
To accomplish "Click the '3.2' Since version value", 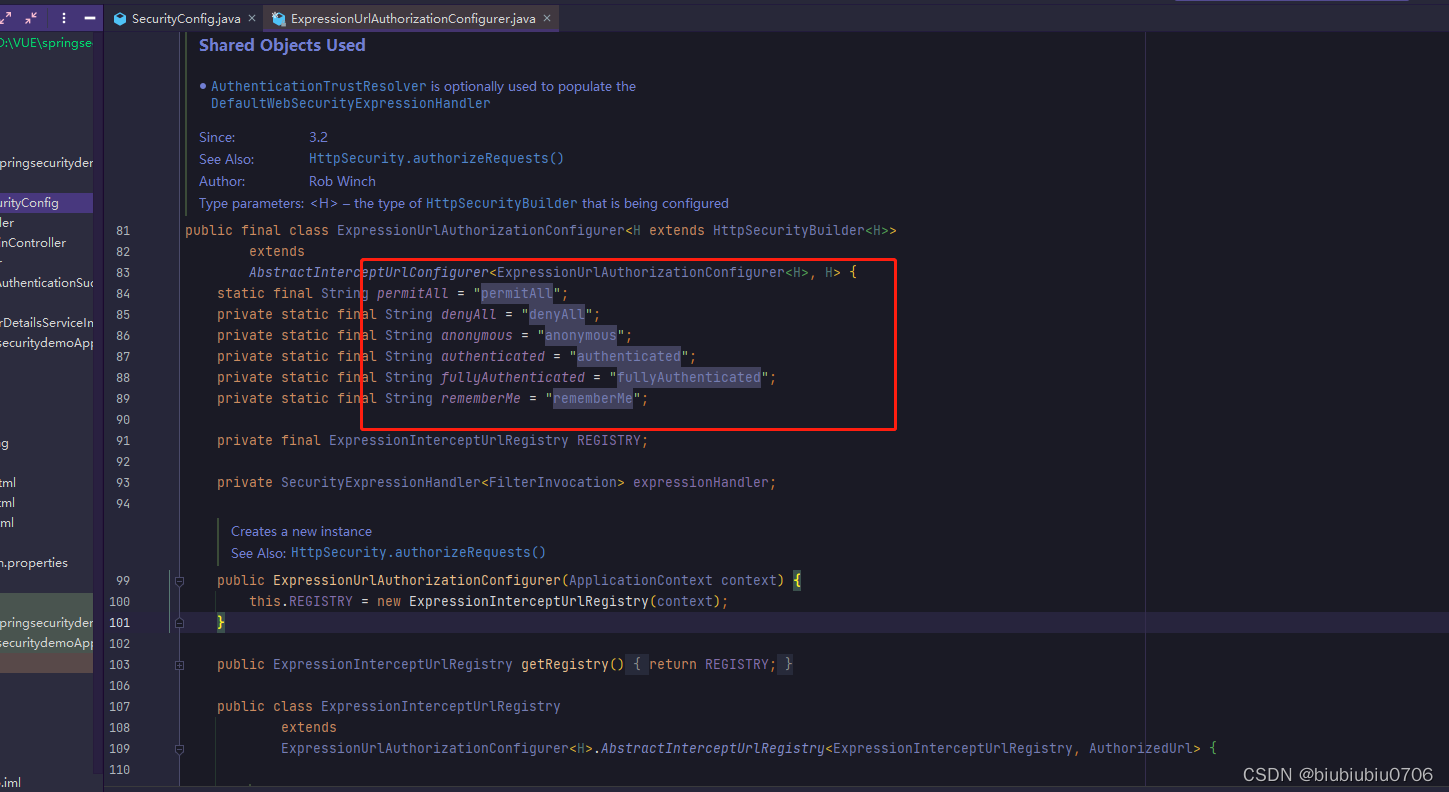I will coord(318,137).
